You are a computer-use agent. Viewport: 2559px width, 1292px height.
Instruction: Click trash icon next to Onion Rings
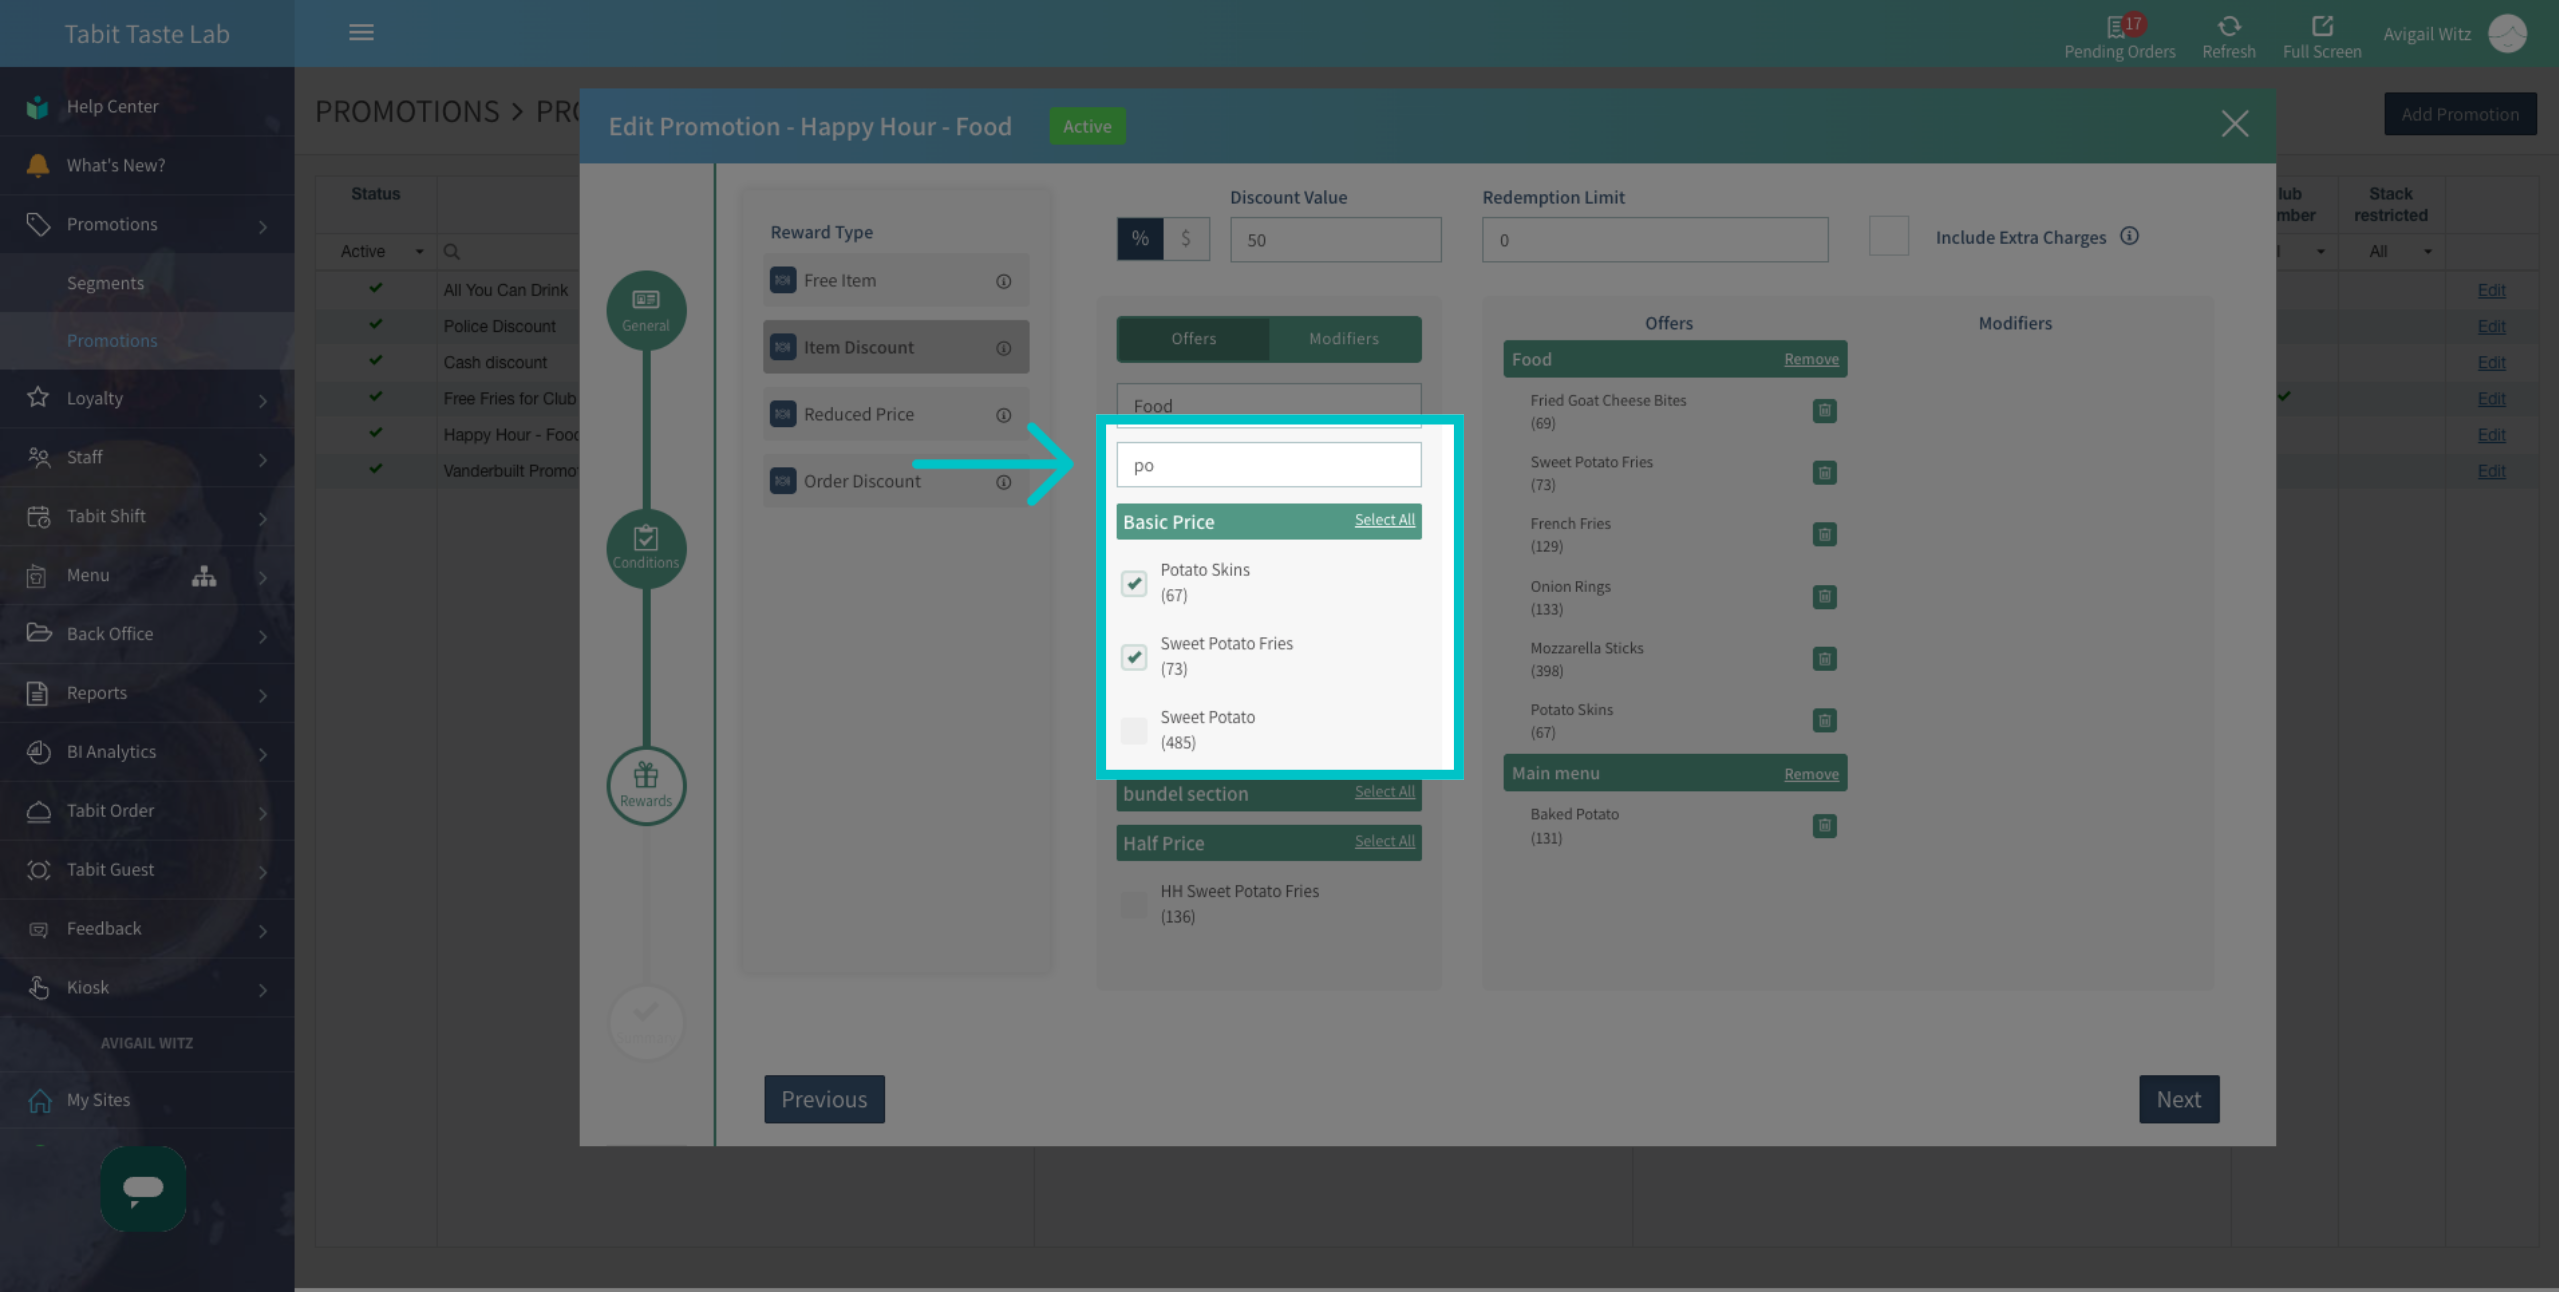tap(1824, 597)
